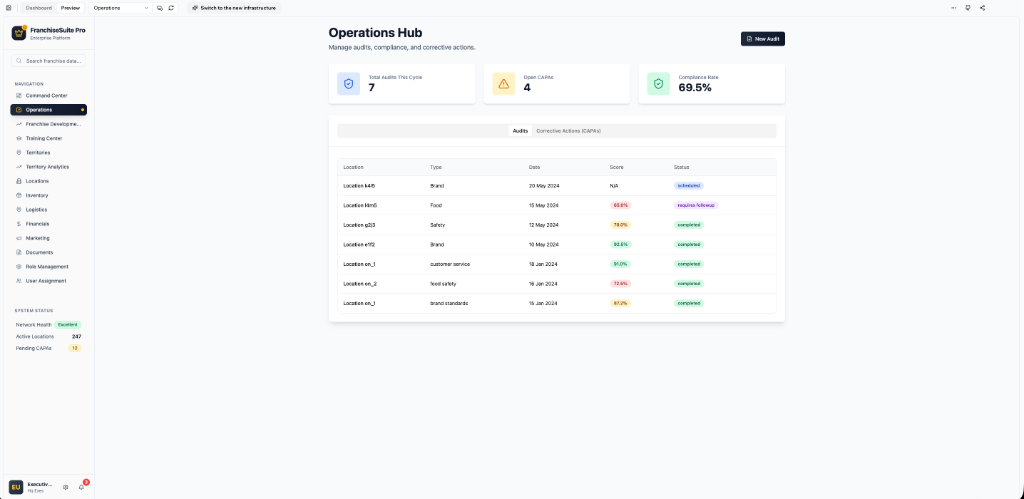This screenshot has width=1024, height=499.
Task: Open Financials in the sidebar navigation
Action: pos(48,224)
